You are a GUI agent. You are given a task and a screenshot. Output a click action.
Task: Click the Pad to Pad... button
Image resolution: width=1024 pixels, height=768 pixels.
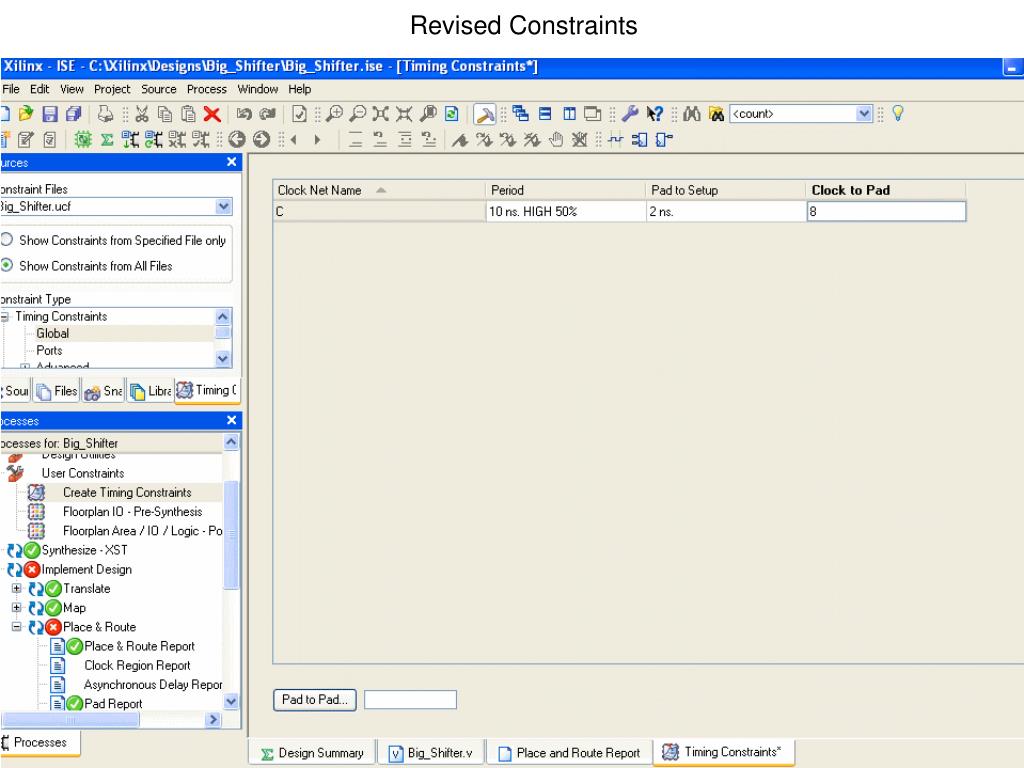coord(315,699)
